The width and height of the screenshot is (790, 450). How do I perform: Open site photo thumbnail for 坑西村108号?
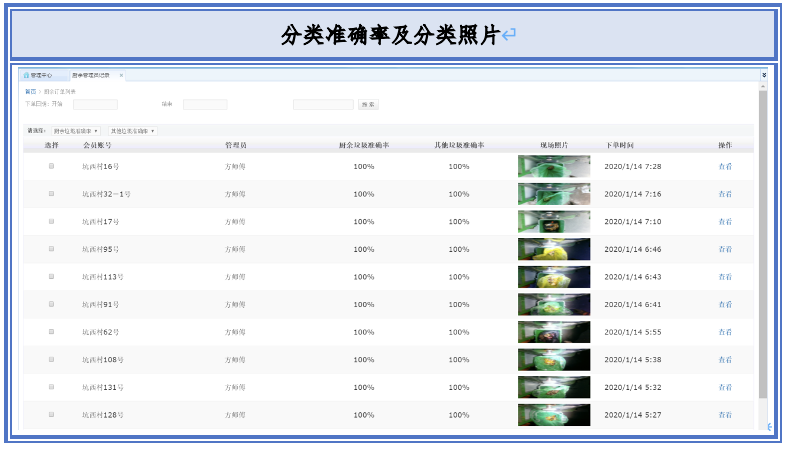coord(553,359)
